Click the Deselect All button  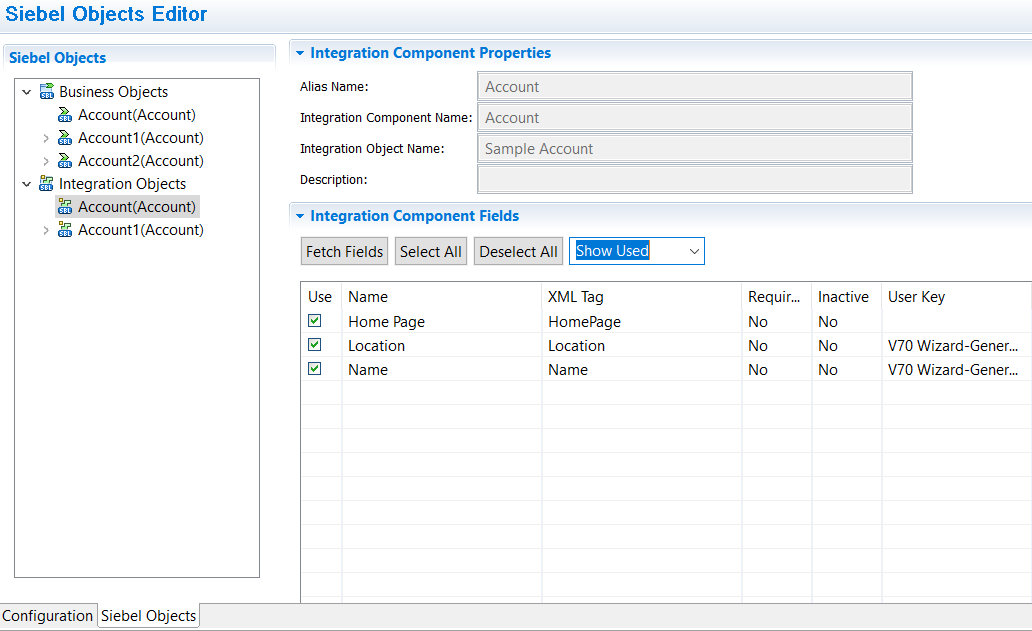tap(518, 251)
